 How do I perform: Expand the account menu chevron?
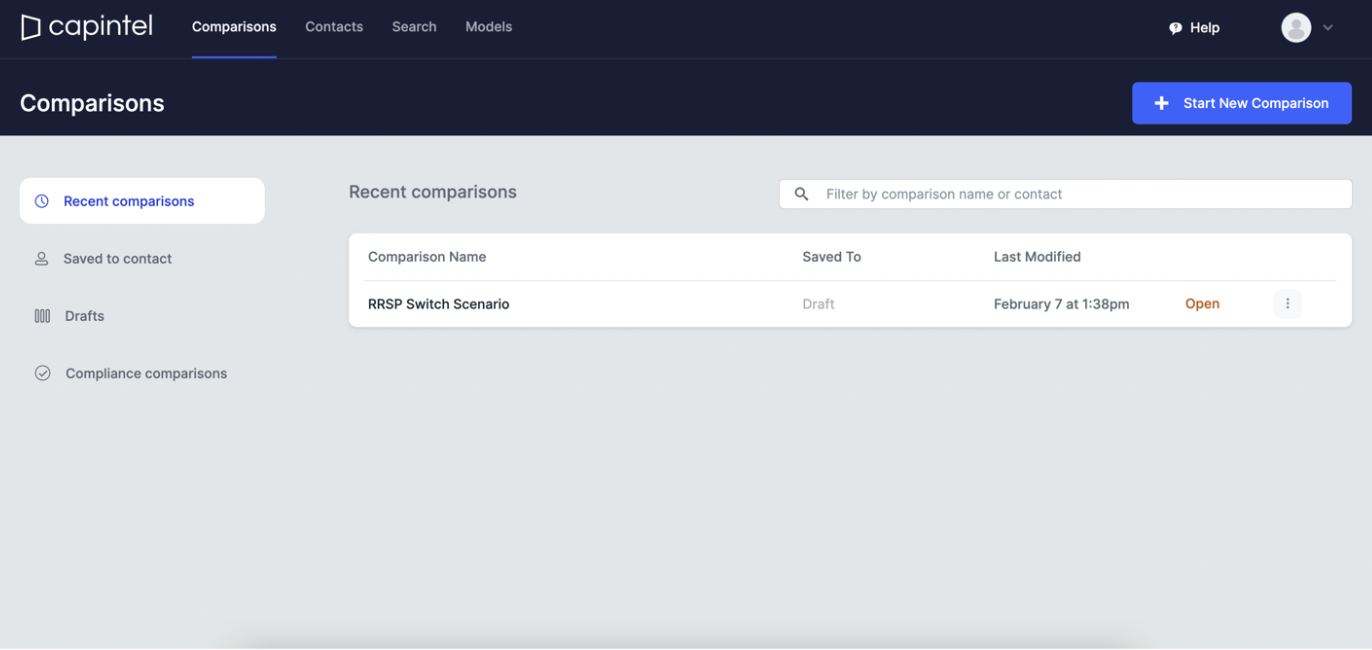click(1328, 28)
